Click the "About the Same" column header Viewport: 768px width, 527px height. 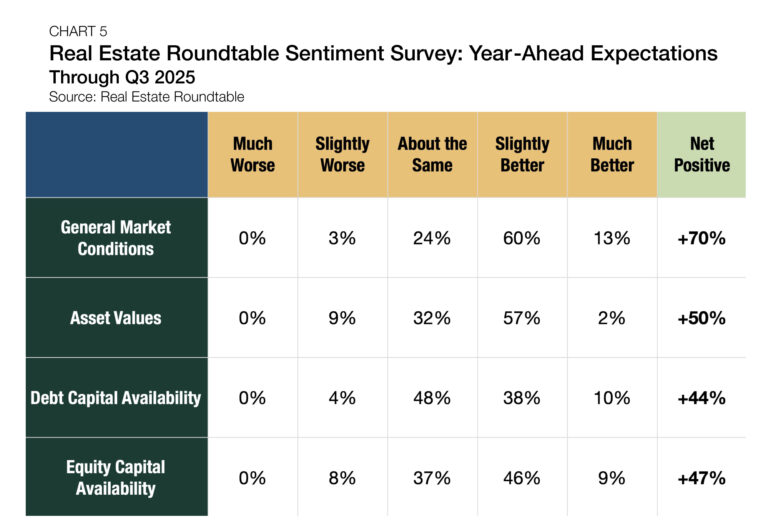[x=432, y=154]
